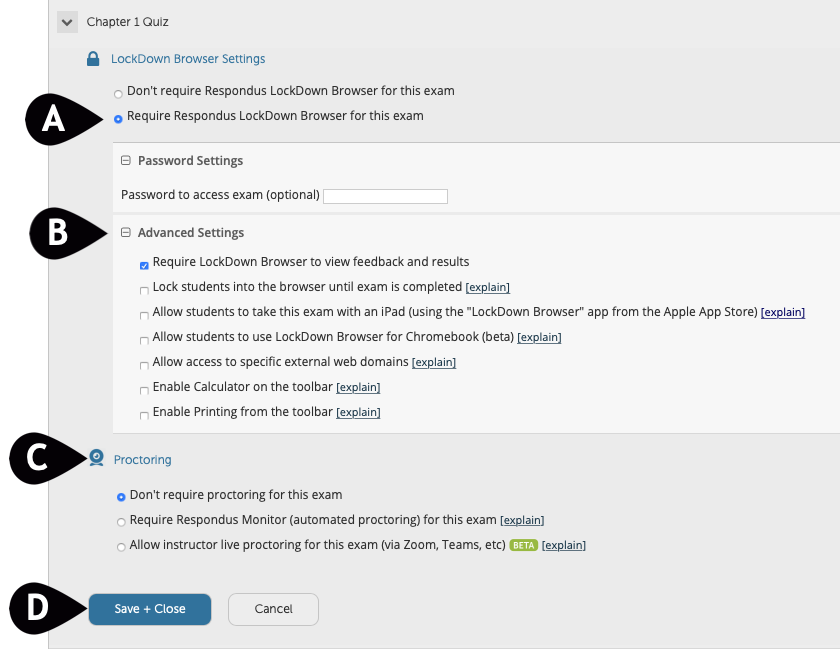The width and height of the screenshot is (840, 656).
Task: Collapse the Advanced Settings section
Action: 126,233
